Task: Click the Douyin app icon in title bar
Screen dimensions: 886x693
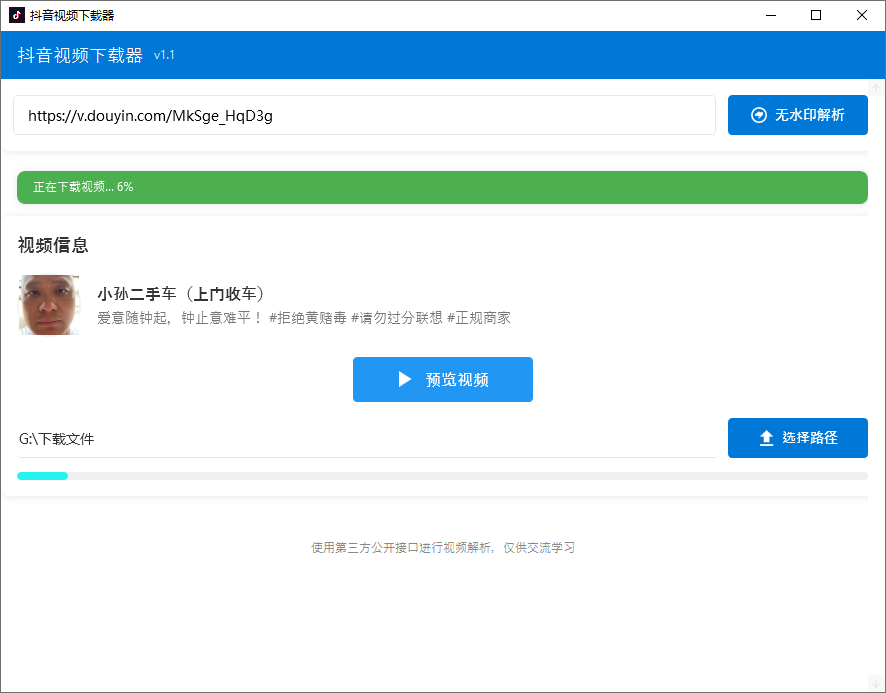Action: [16, 15]
